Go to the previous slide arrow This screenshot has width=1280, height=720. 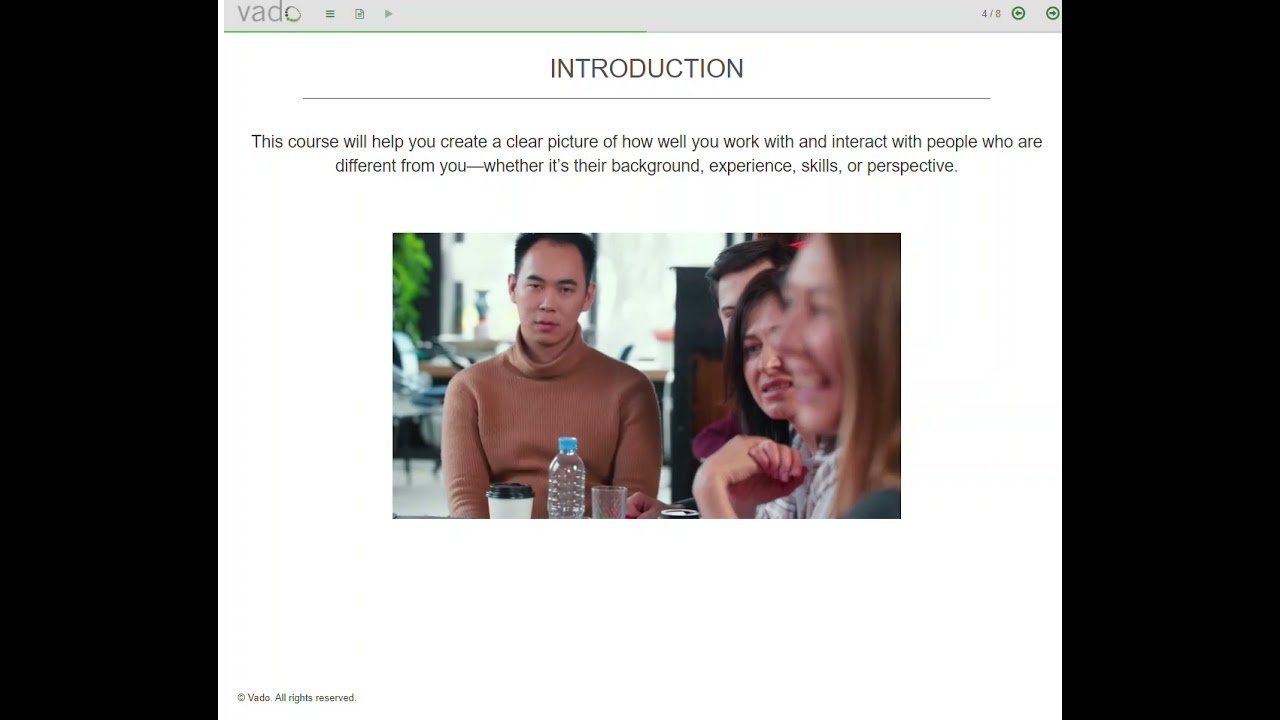pyautogui.click(x=1018, y=13)
